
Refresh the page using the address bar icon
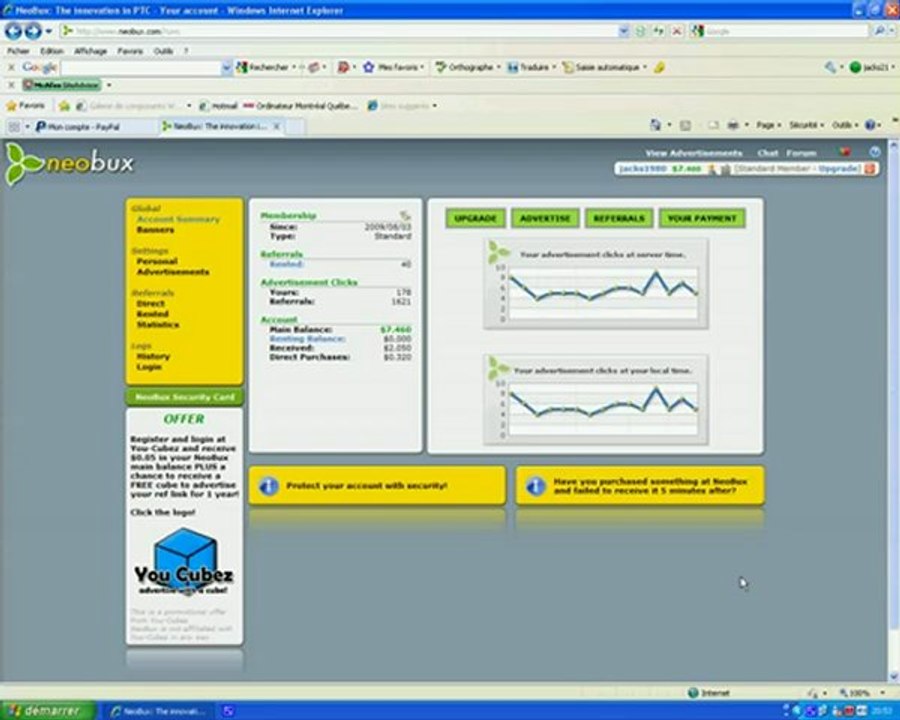click(x=658, y=31)
